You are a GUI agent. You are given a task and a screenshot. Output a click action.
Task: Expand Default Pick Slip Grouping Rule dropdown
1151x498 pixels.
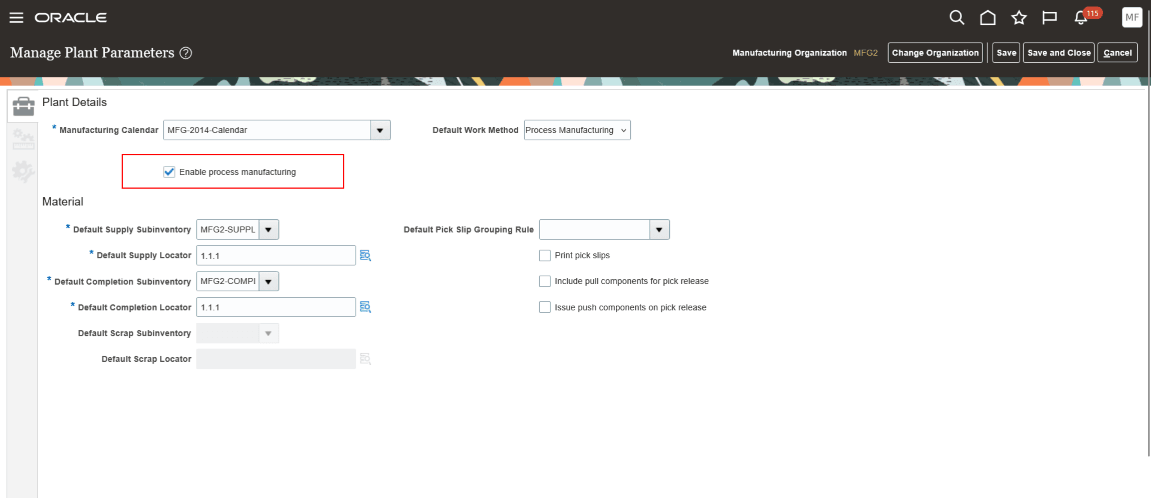click(659, 230)
